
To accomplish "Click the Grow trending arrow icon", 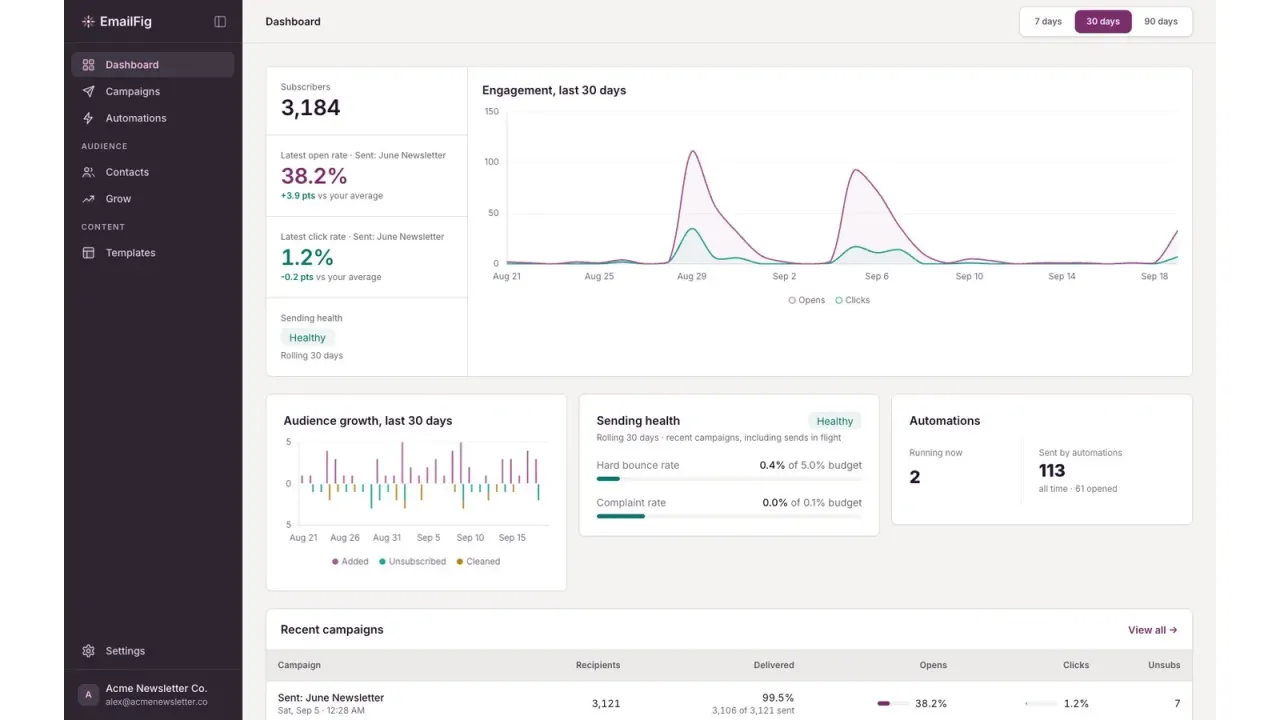I will [88, 199].
